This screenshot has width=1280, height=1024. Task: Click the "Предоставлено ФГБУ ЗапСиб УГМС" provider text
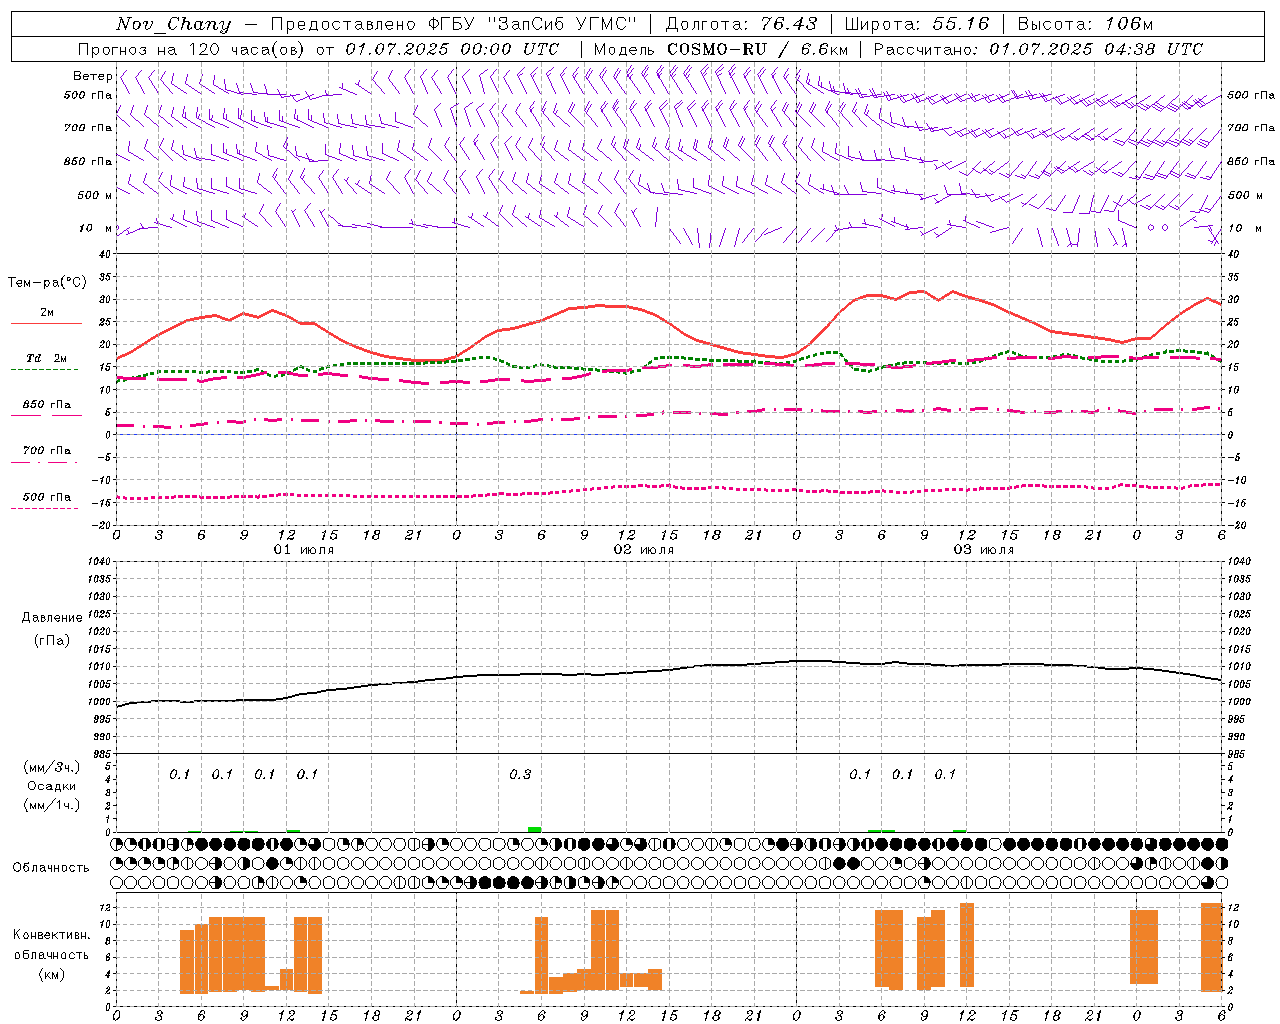[x=454, y=24]
